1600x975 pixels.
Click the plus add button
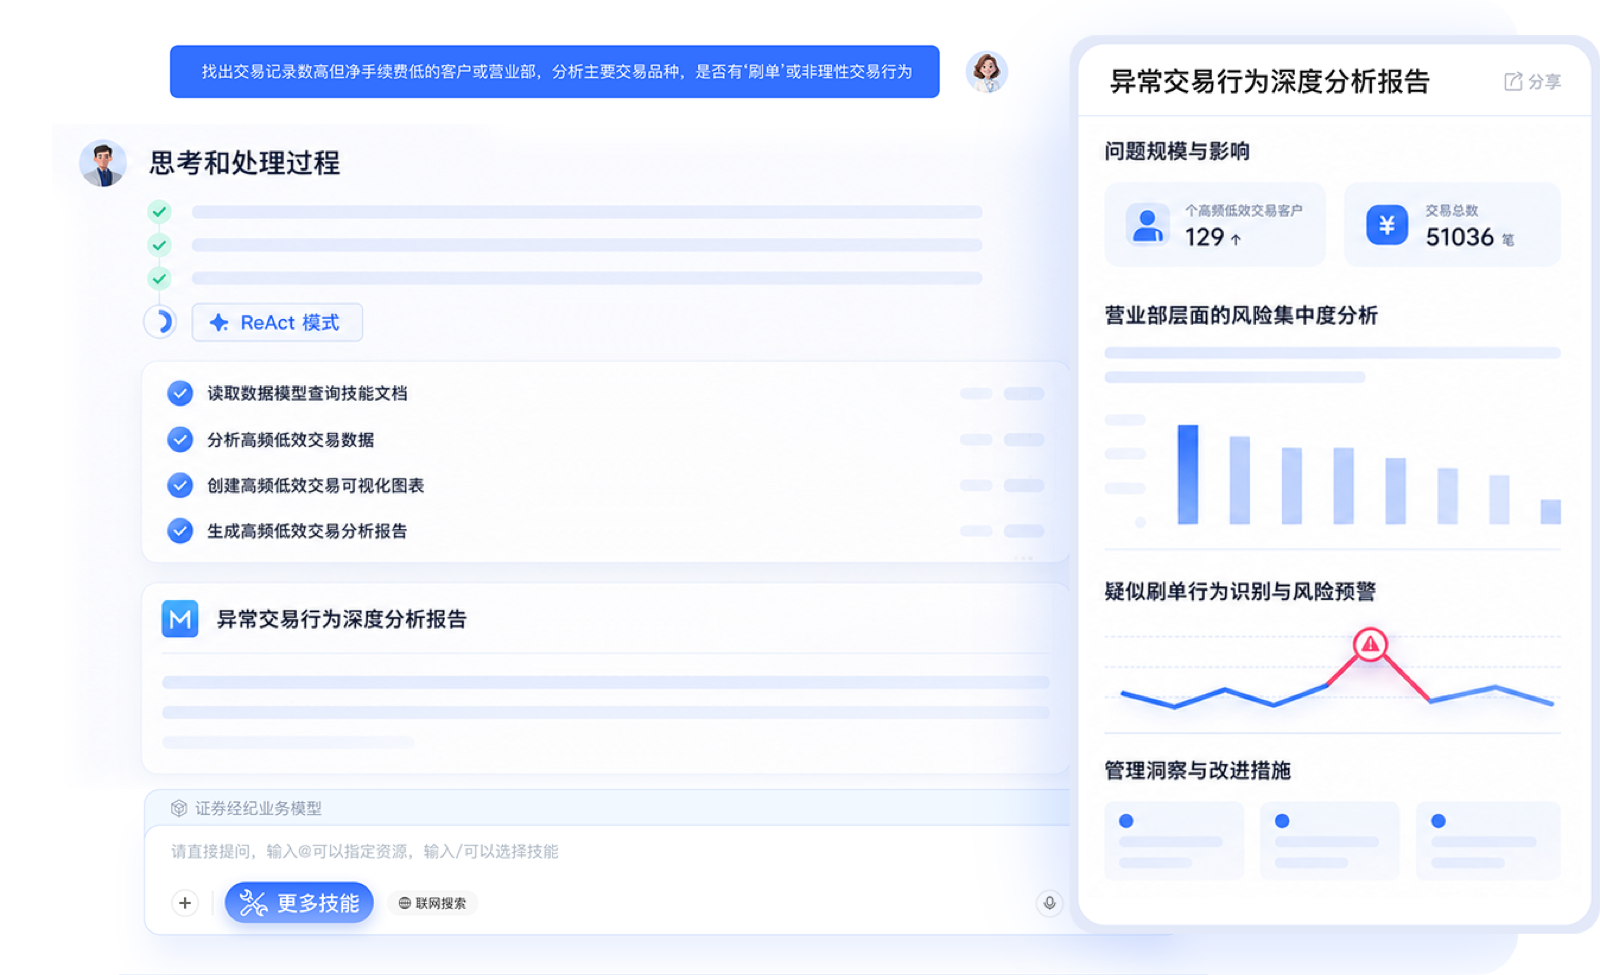(185, 903)
